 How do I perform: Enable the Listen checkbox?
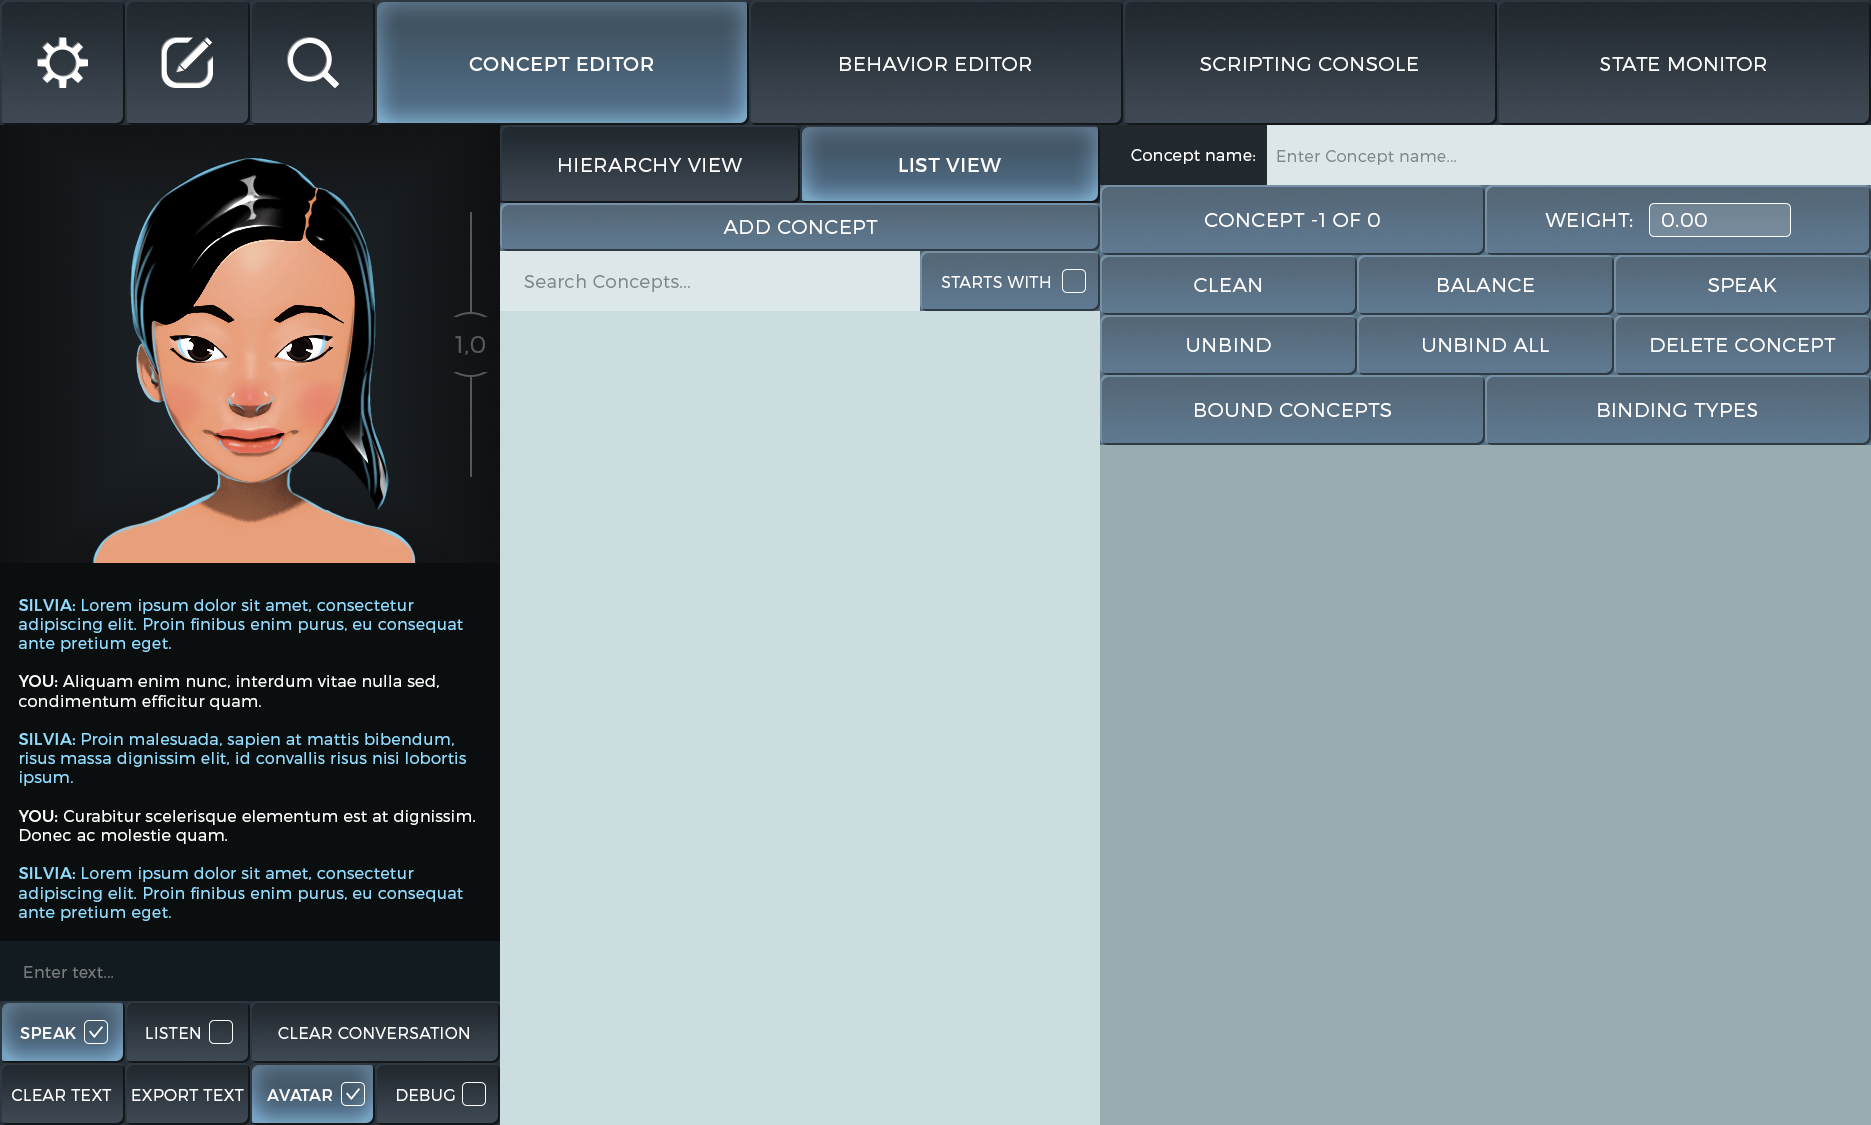(x=221, y=1032)
